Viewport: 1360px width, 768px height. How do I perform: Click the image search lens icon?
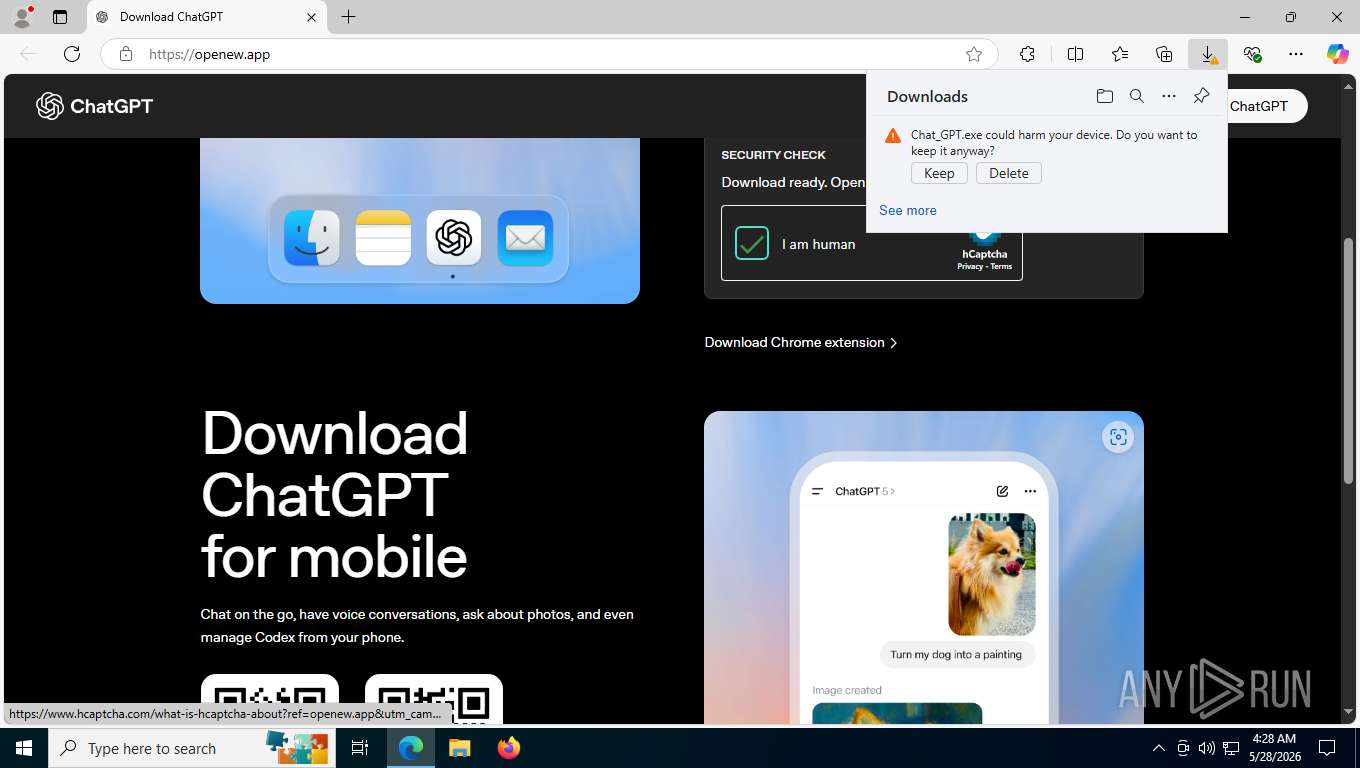(1118, 437)
